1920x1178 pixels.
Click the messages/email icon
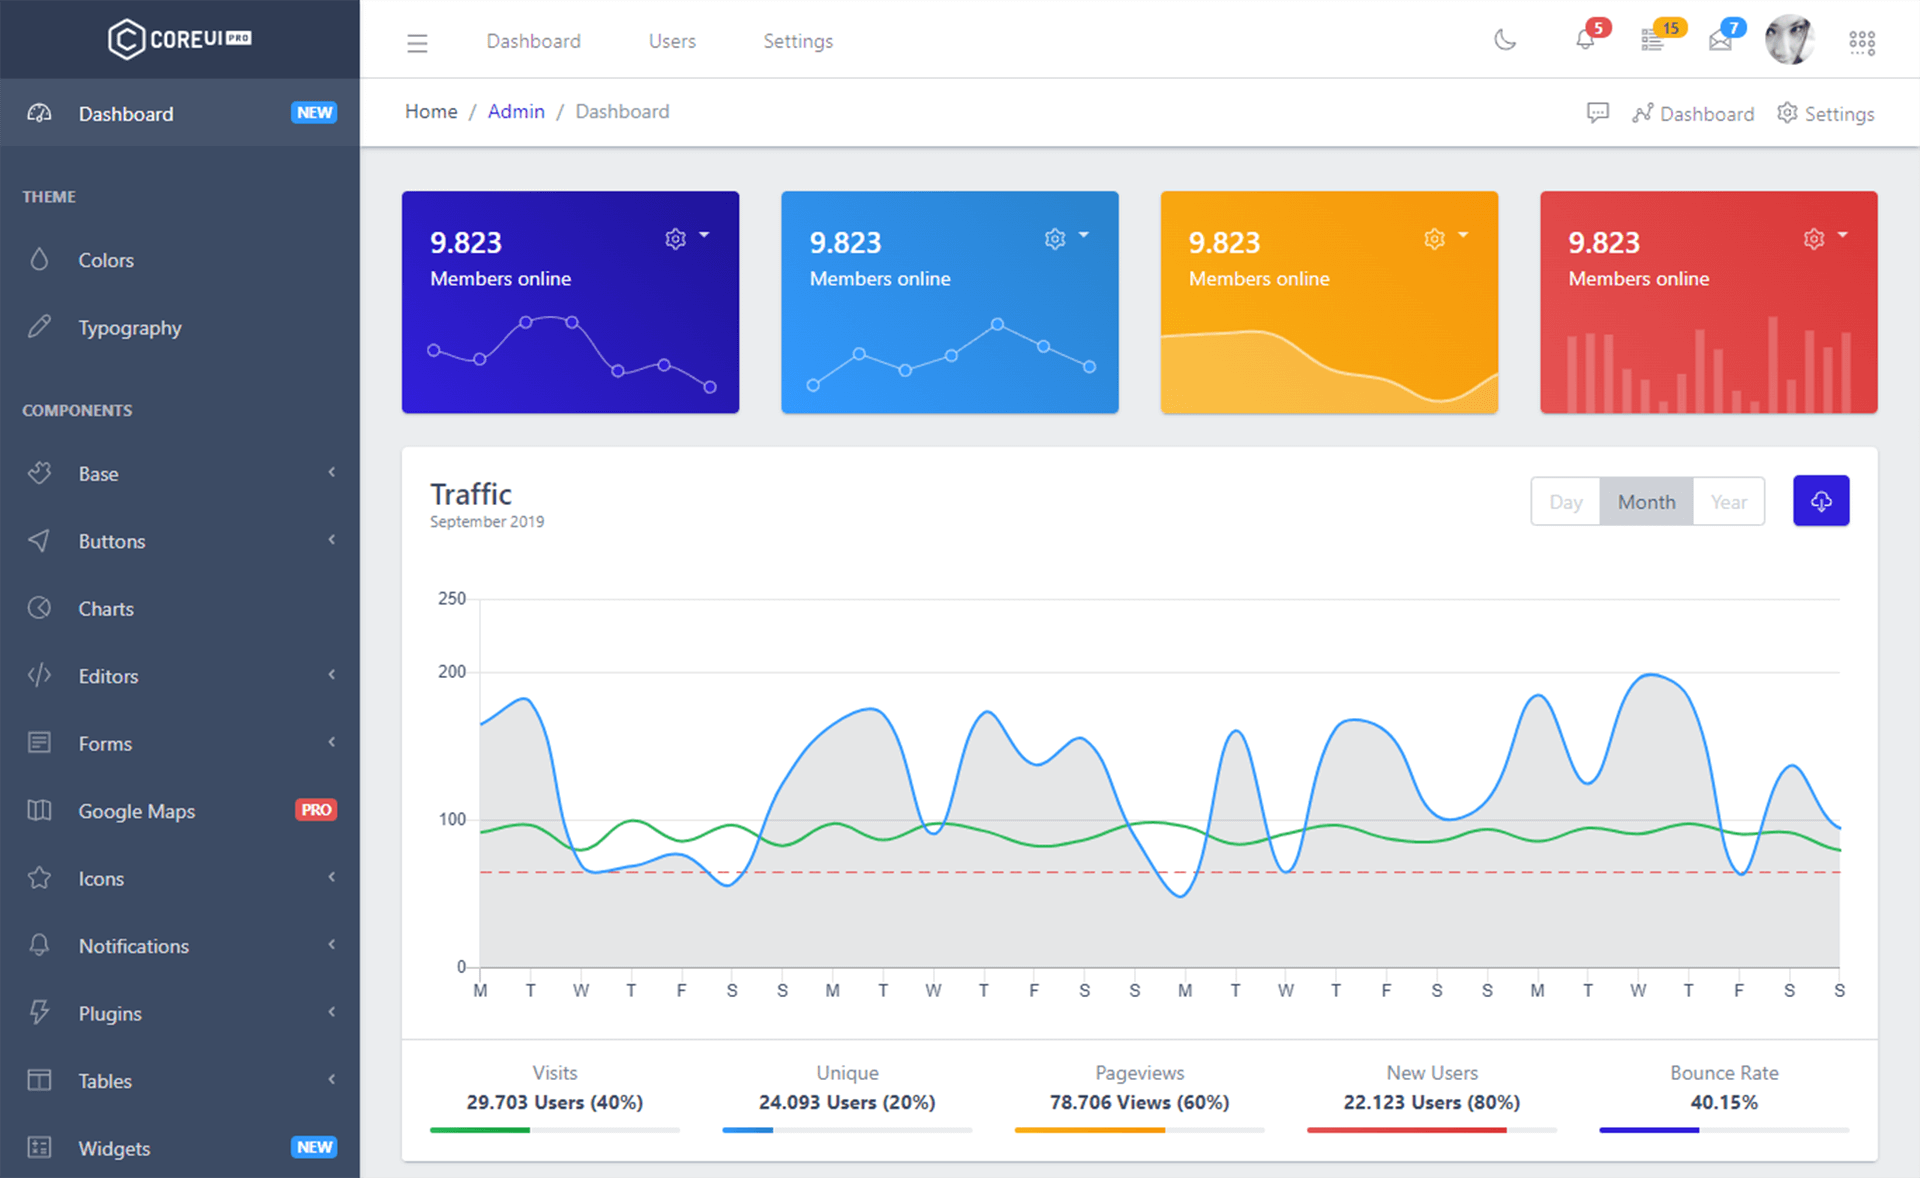pyautogui.click(x=1718, y=41)
